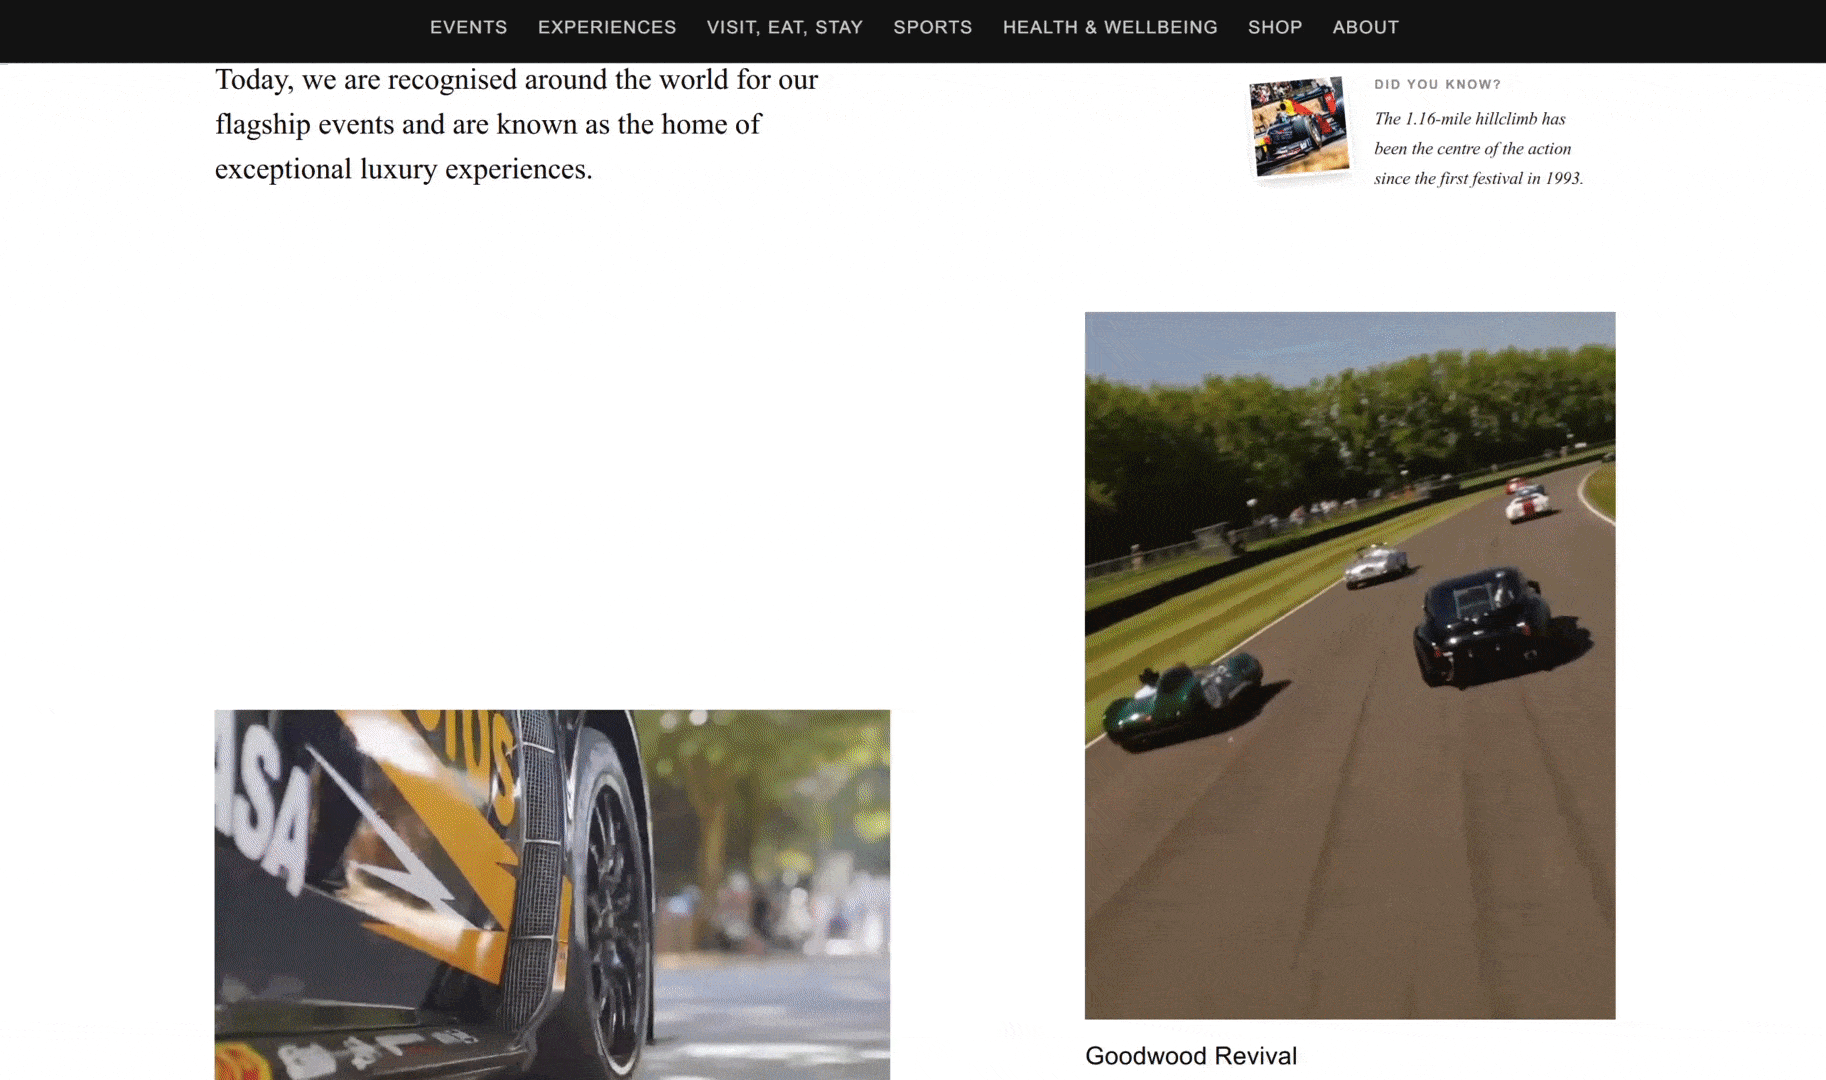Image resolution: width=1826 pixels, height=1080 pixels.
Task: Click the Goodwood Revival title link
Action: [x=1190, y=1056]
